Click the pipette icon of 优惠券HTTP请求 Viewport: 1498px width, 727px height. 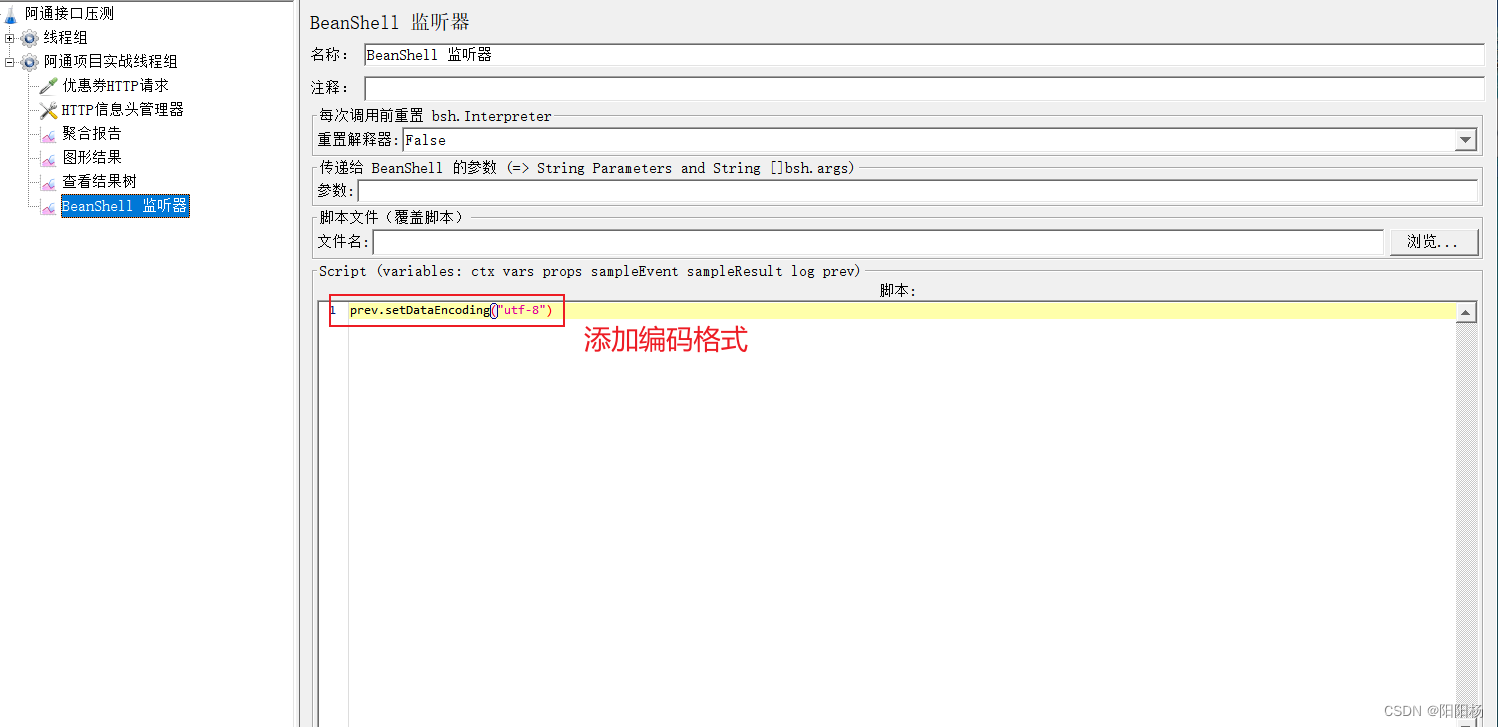coord(48,86)
